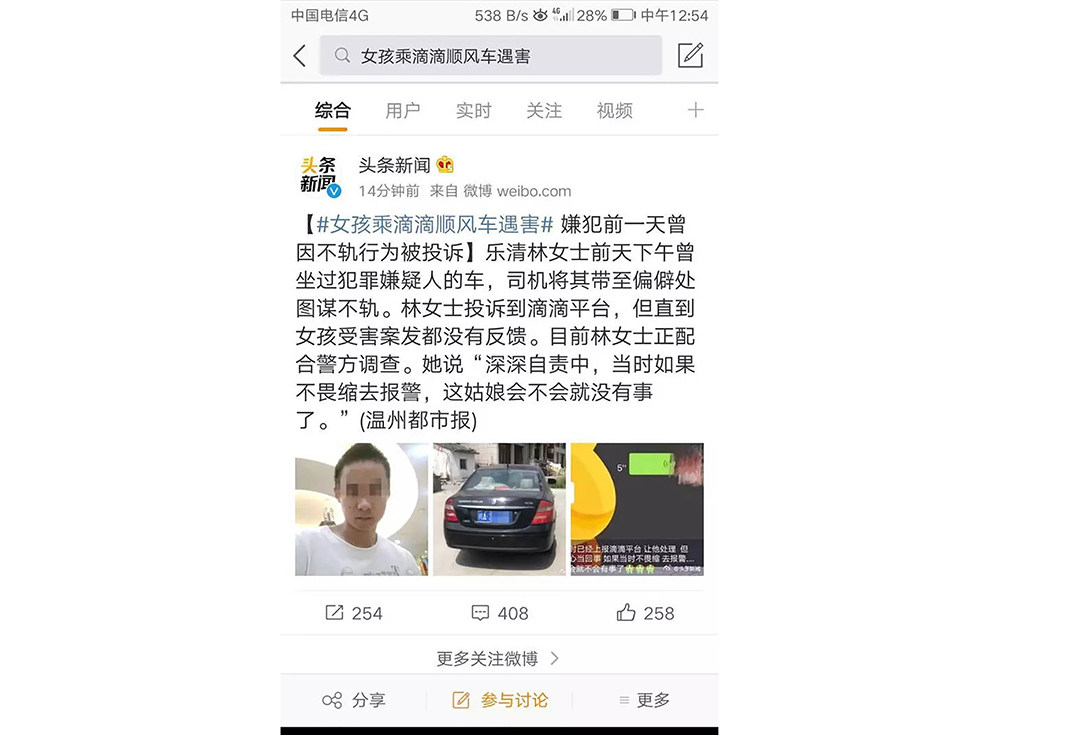Viewport: 1080px width, 735px height.
Task: Click the search magnifier icon
Action: pyautogui.click(x=342, y=55)
